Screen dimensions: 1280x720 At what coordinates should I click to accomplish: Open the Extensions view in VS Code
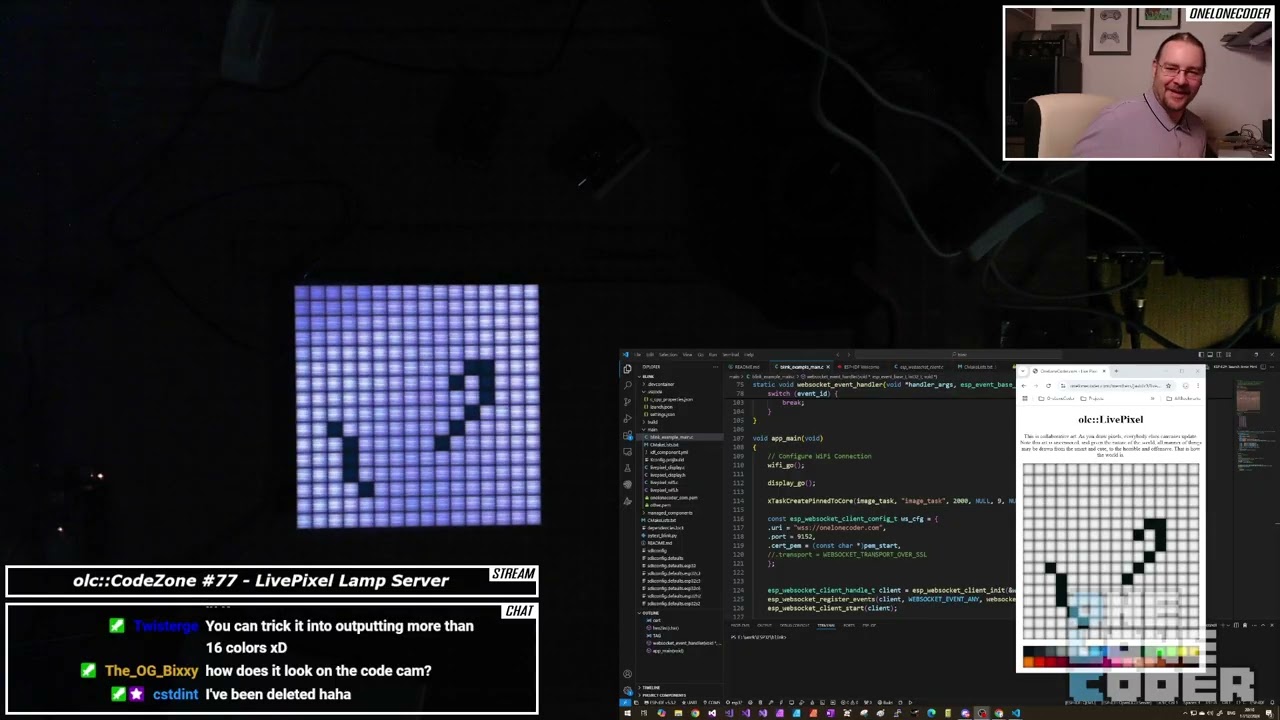pyautogui.click(x=627, y=435)
